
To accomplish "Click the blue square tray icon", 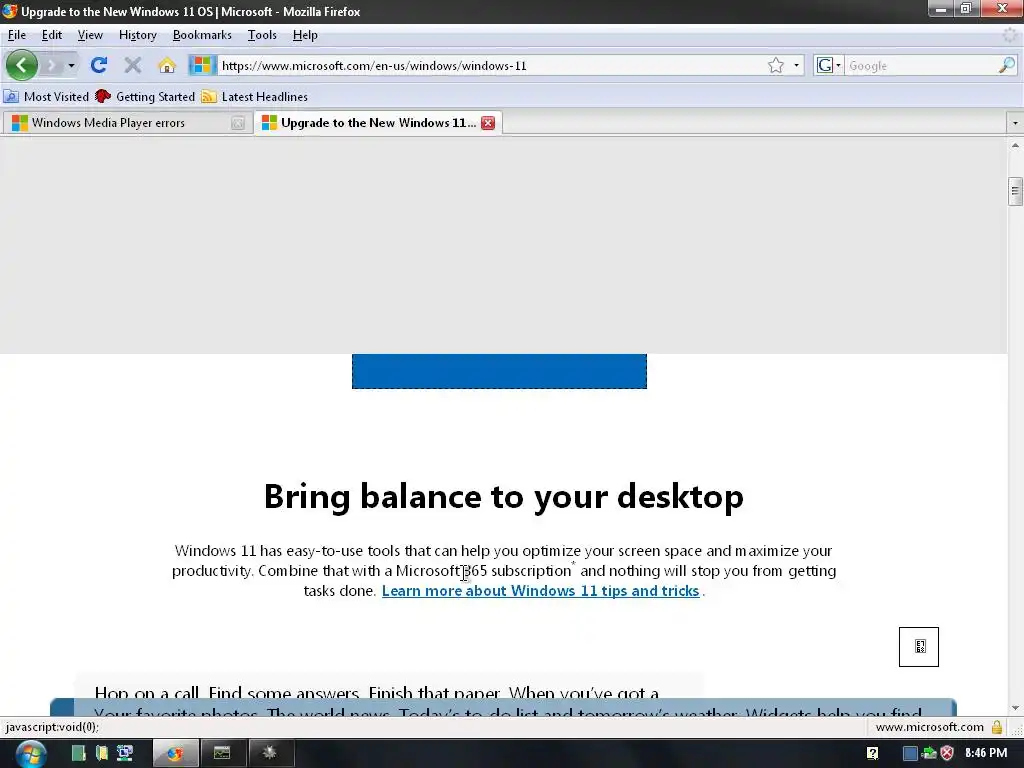I will 910,754.
